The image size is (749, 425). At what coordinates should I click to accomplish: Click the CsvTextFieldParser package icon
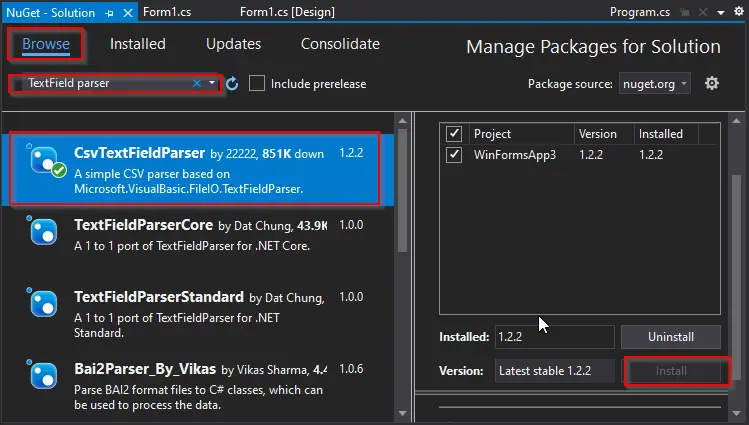pyautogui.click(x=44, y=160)
